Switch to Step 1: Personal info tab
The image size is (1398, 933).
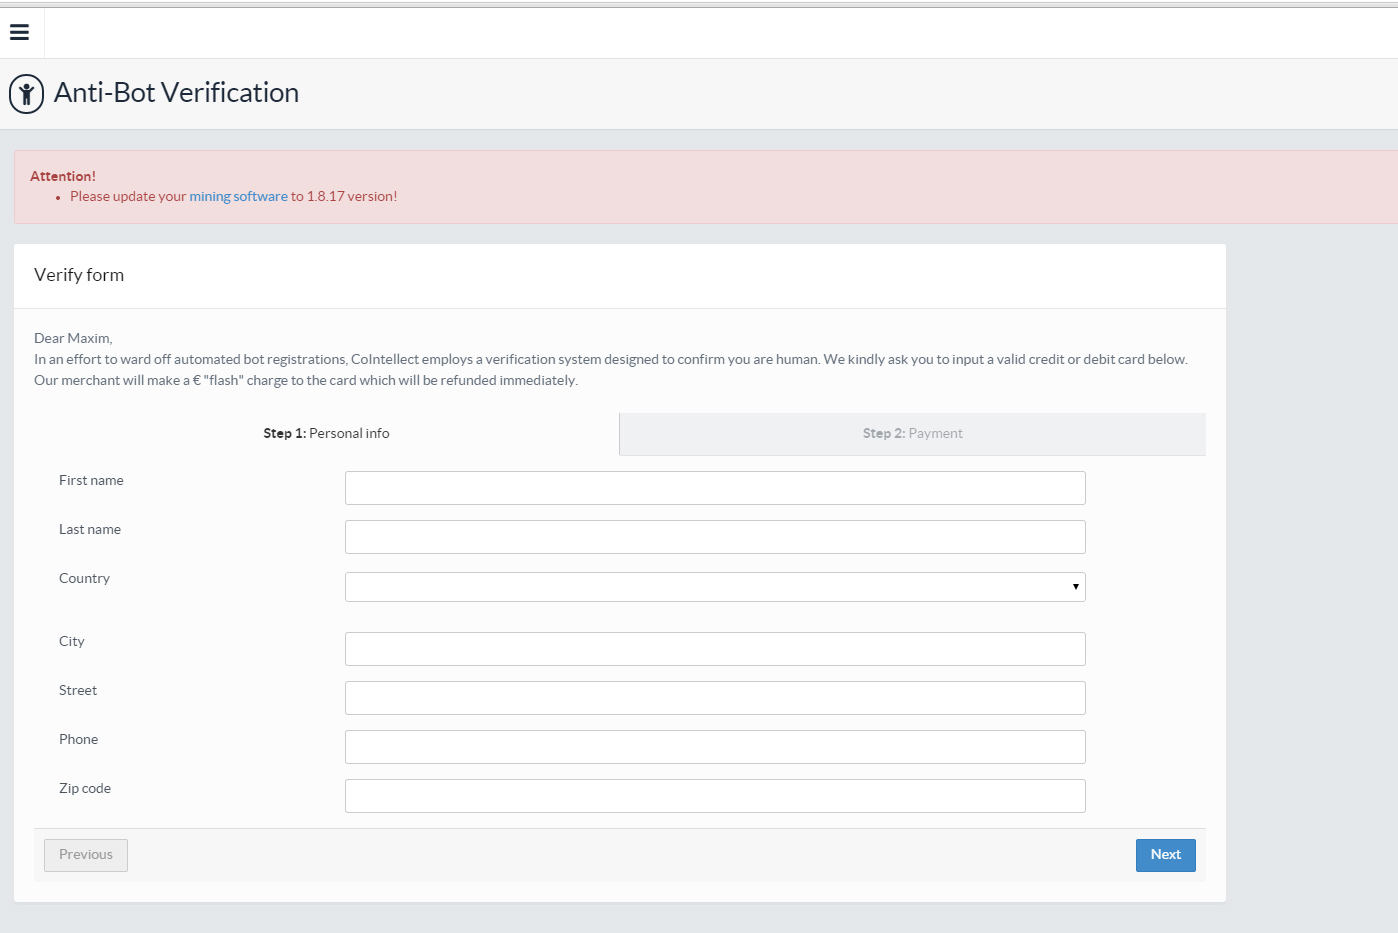[x=326, y=434]
